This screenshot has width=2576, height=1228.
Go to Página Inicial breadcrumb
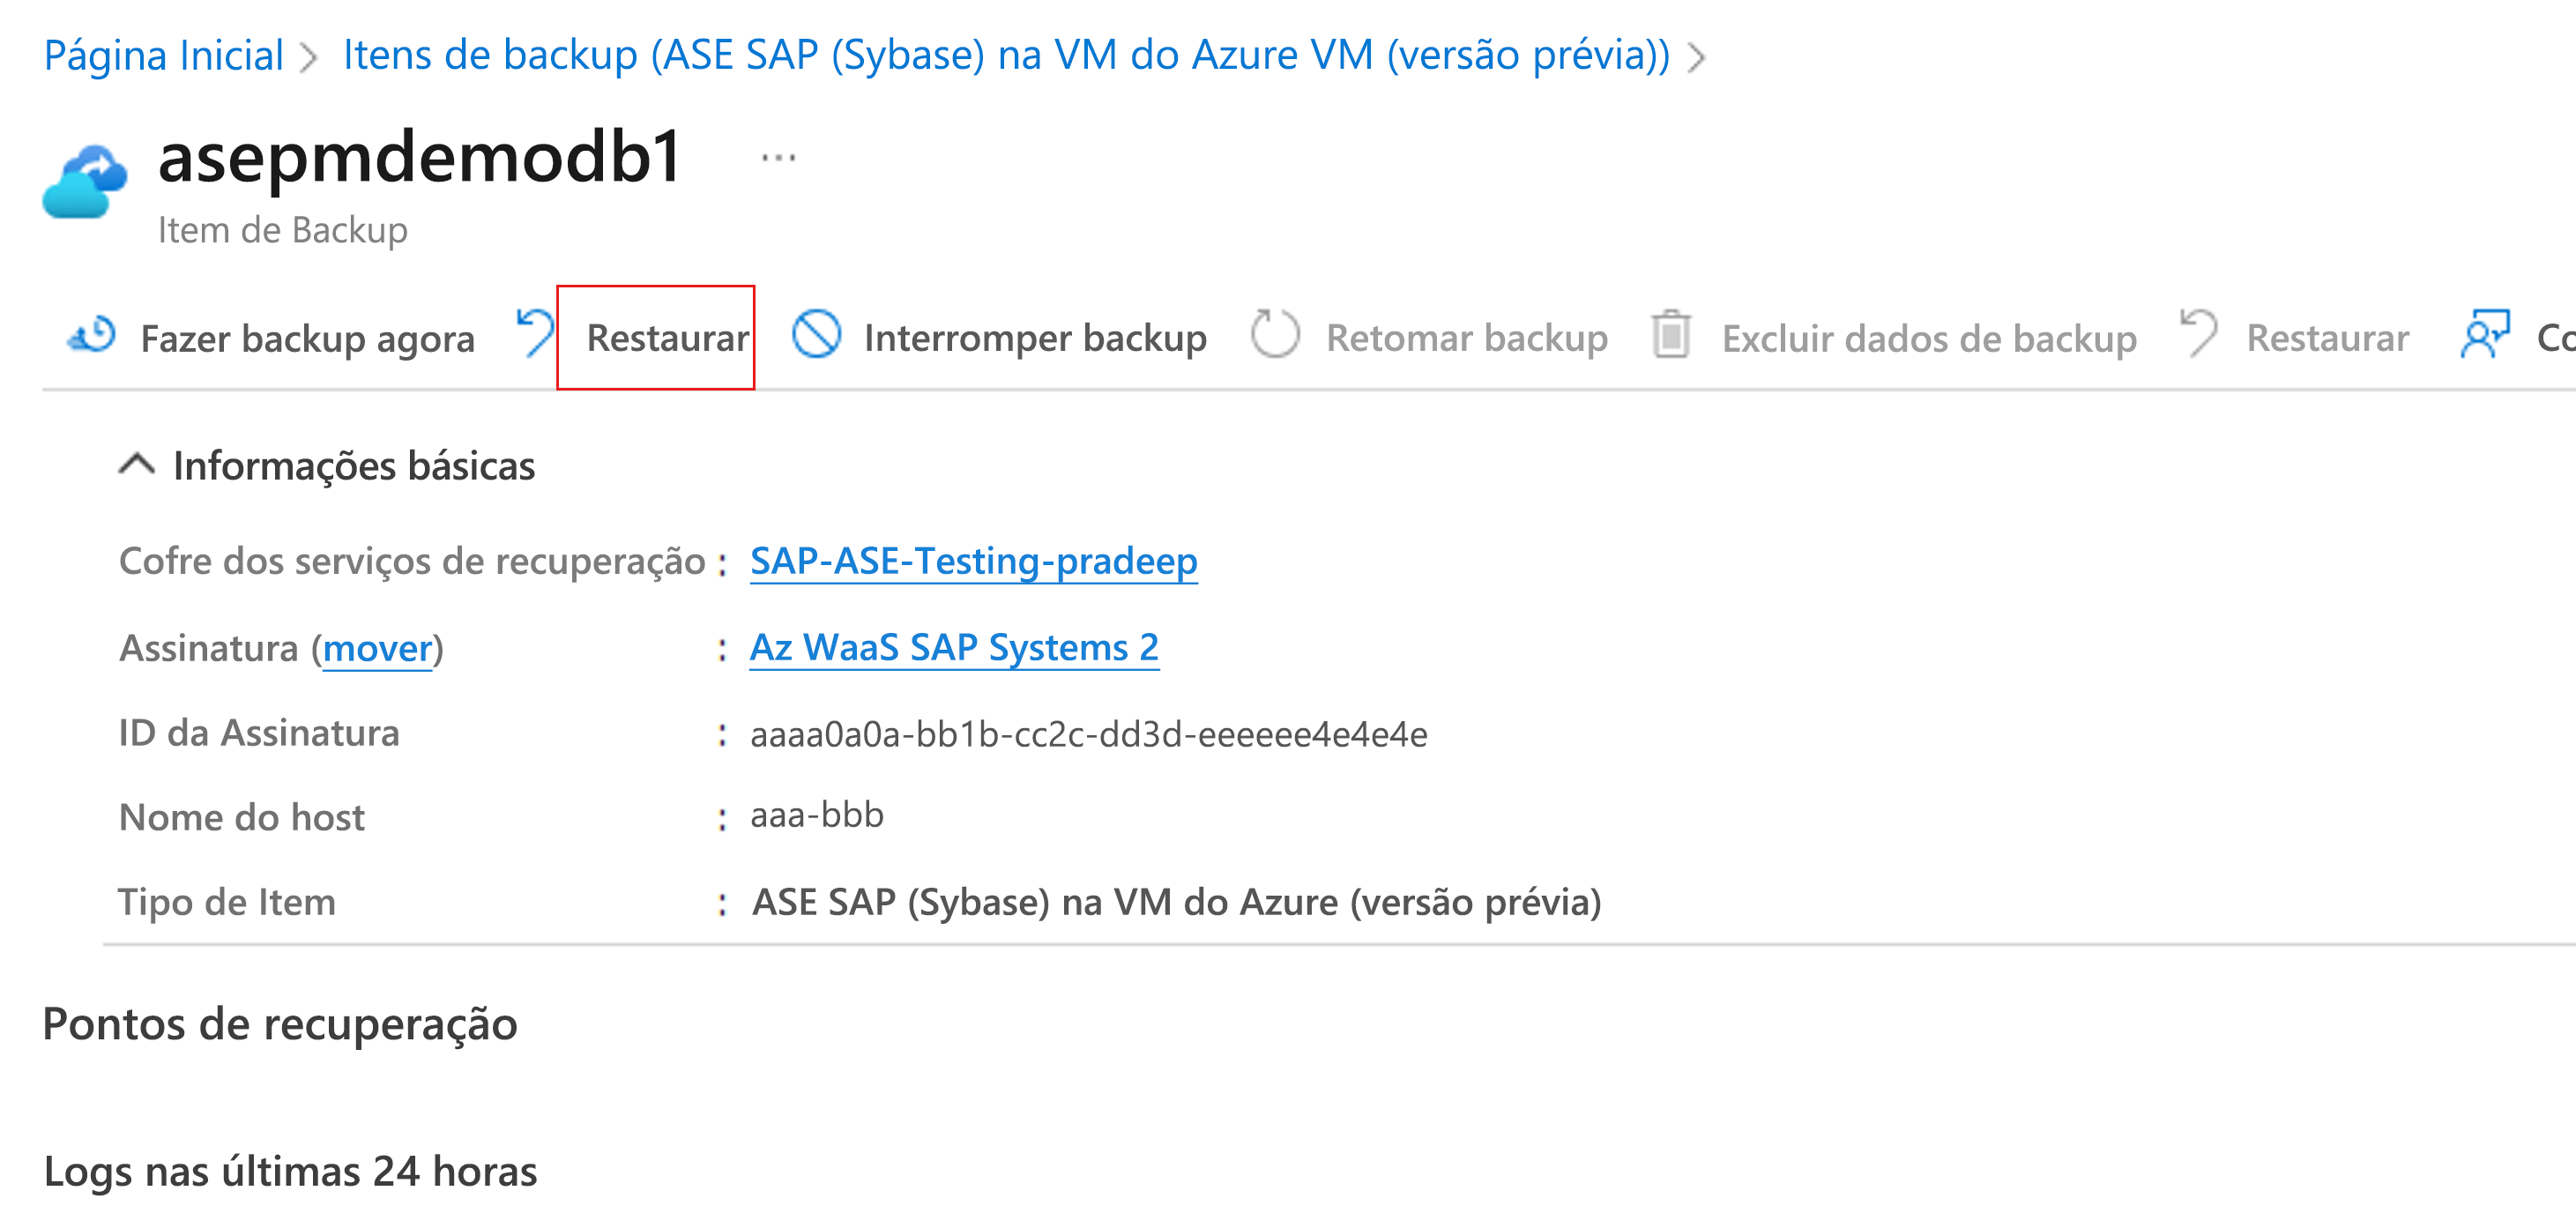[164, 55]
